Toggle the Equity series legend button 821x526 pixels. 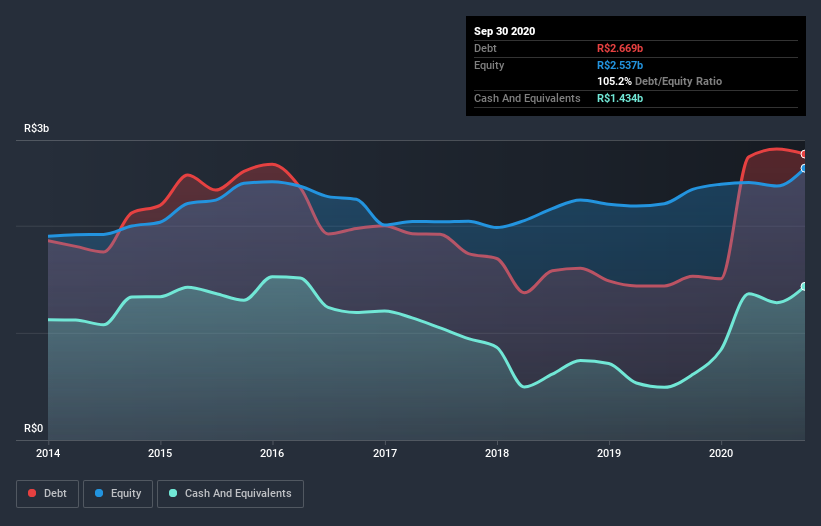pyautogui.click(x=118, y=494)
